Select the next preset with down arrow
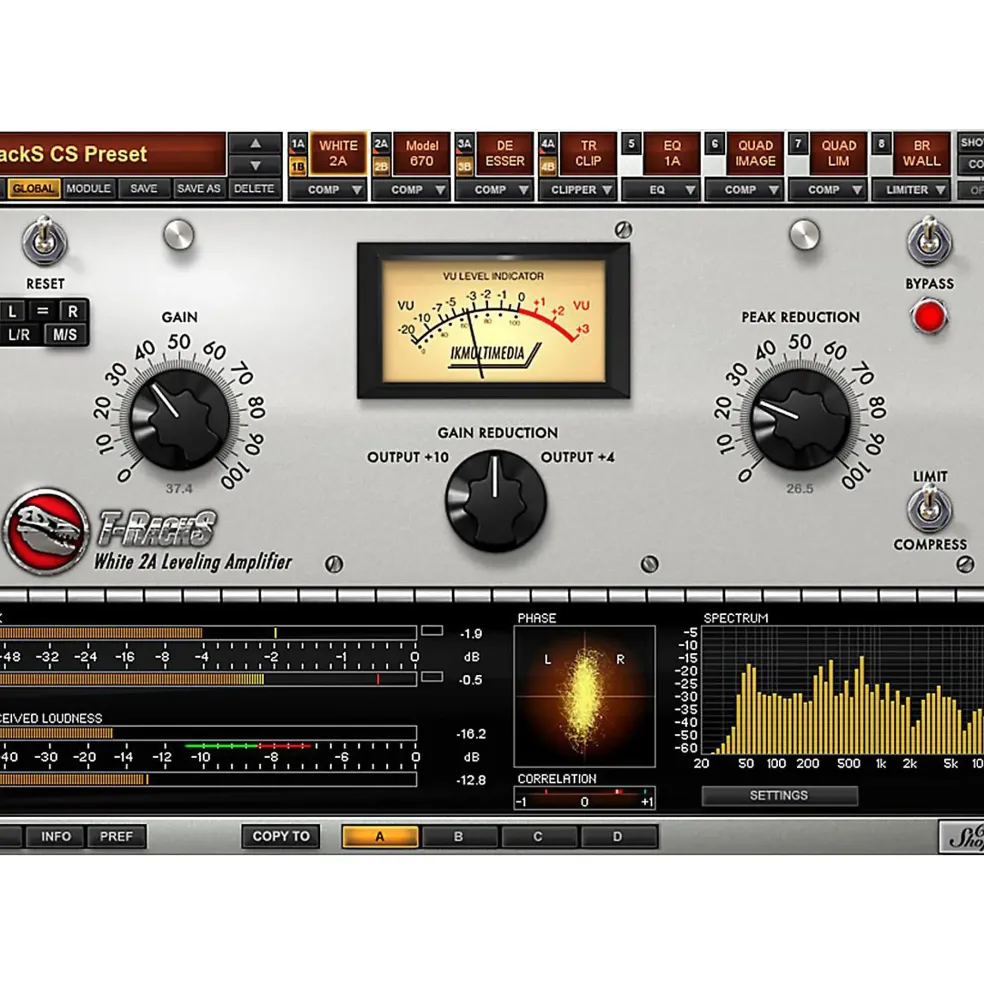 pos(255,166)
